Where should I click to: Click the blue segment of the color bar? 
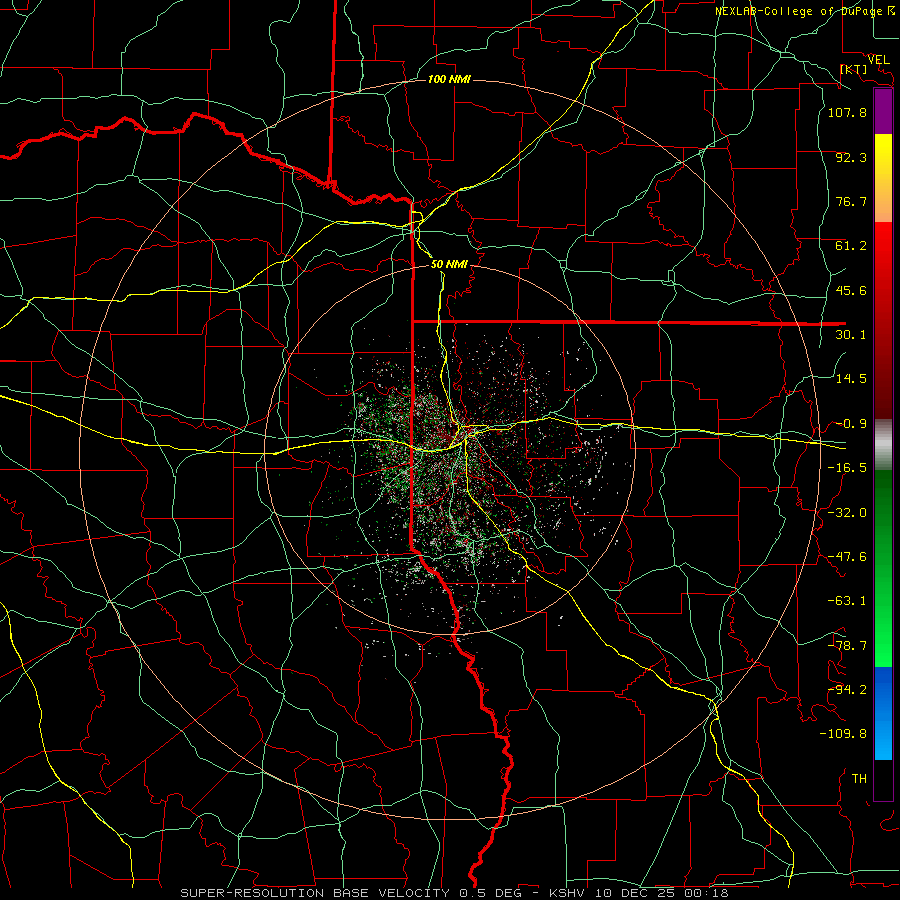883,713
